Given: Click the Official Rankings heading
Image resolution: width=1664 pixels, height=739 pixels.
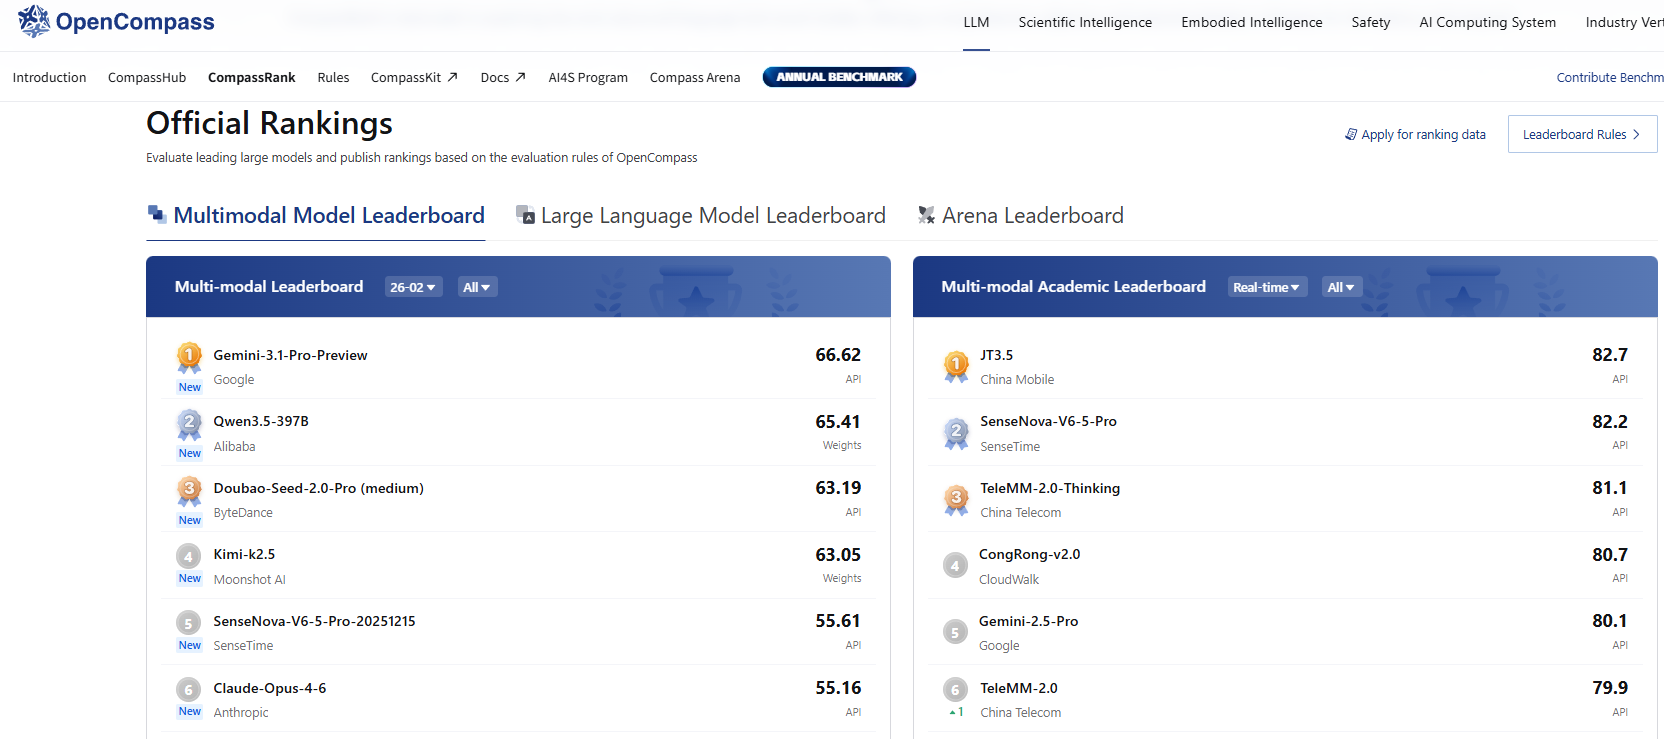Looking at the screenshot, I should (269, 123).
